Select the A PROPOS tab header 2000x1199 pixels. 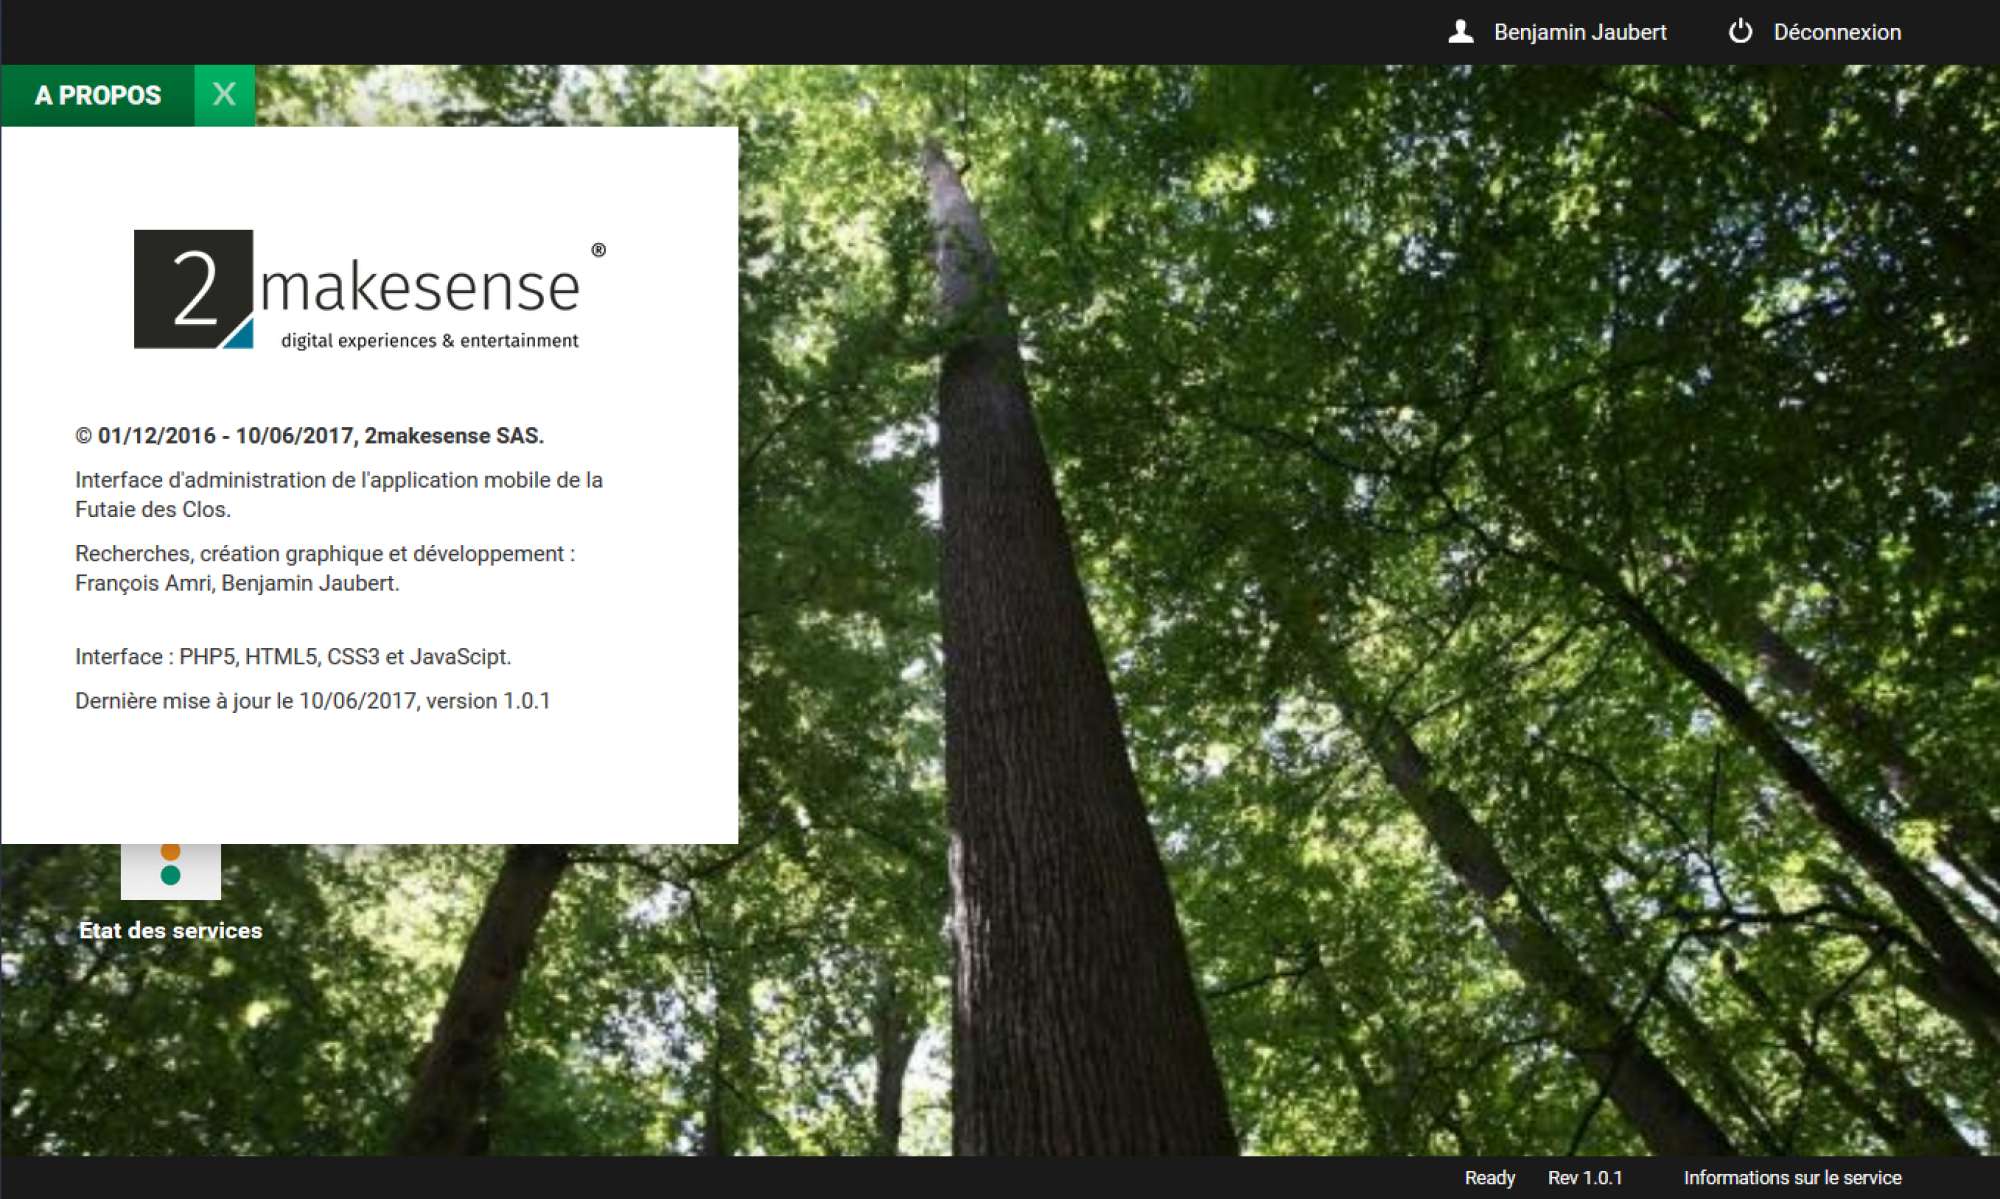(x=97, y=95)
